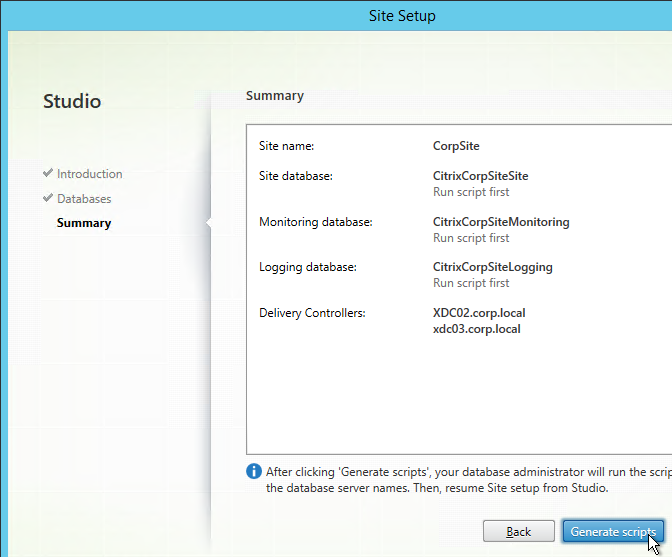Viewport: 672px width, 557px height.
Task: Select the CitrixCorpSiteMonitoring database name
Action: point(501,222)
